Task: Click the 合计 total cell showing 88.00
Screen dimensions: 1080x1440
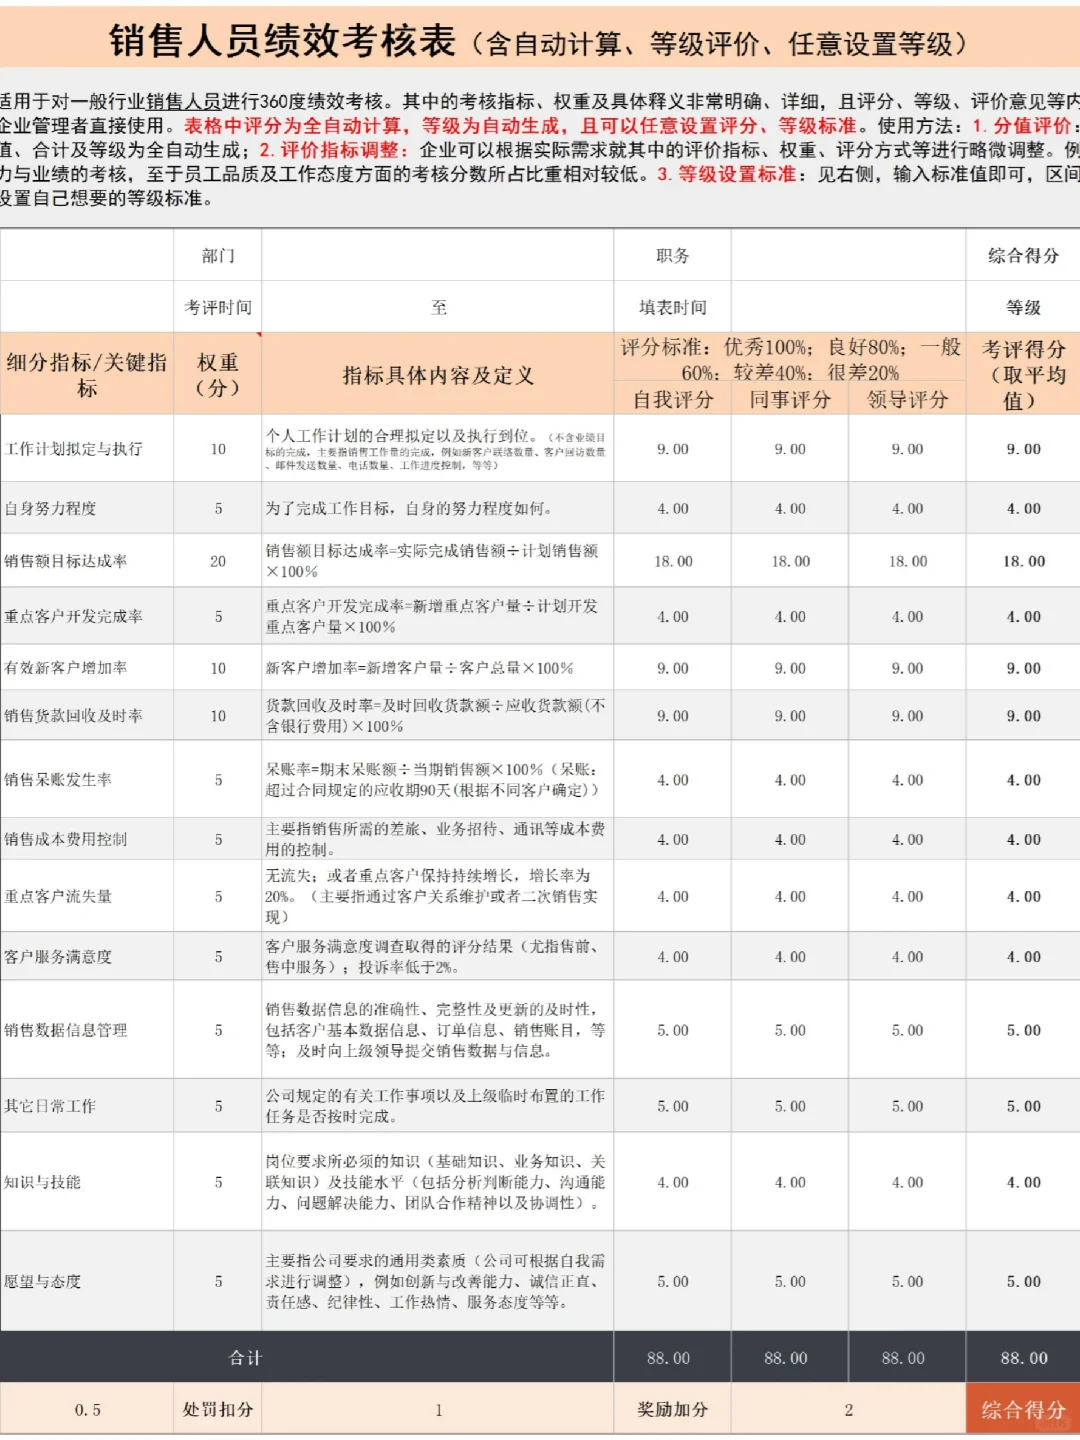Action: 1022,1357
